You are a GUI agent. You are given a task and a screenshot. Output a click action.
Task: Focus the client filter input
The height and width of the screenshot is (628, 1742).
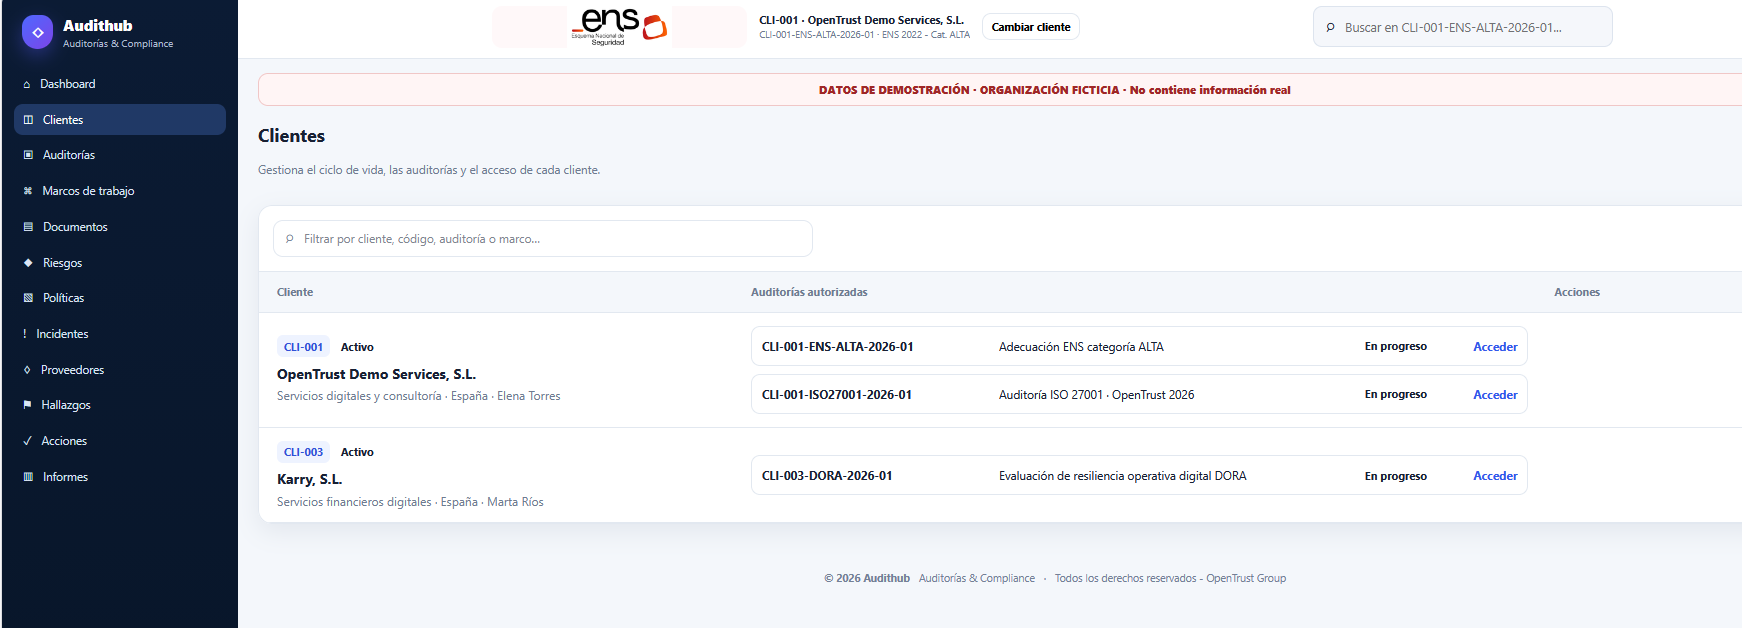[543, 239]
